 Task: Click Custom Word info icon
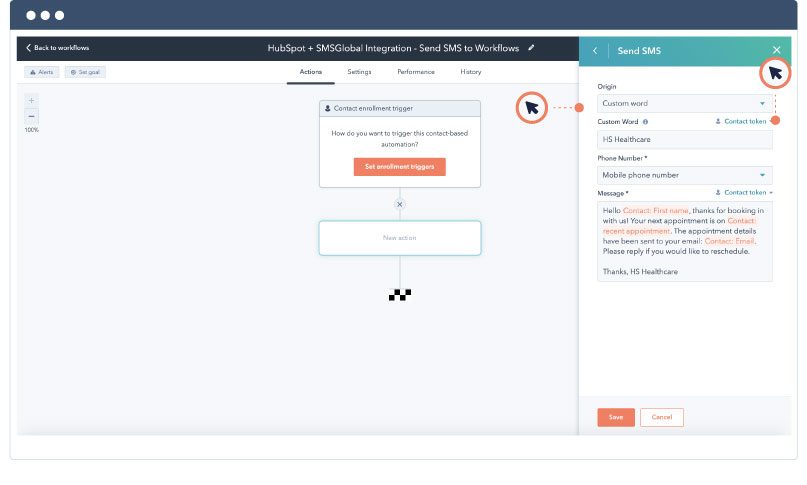tap(645, 122)
